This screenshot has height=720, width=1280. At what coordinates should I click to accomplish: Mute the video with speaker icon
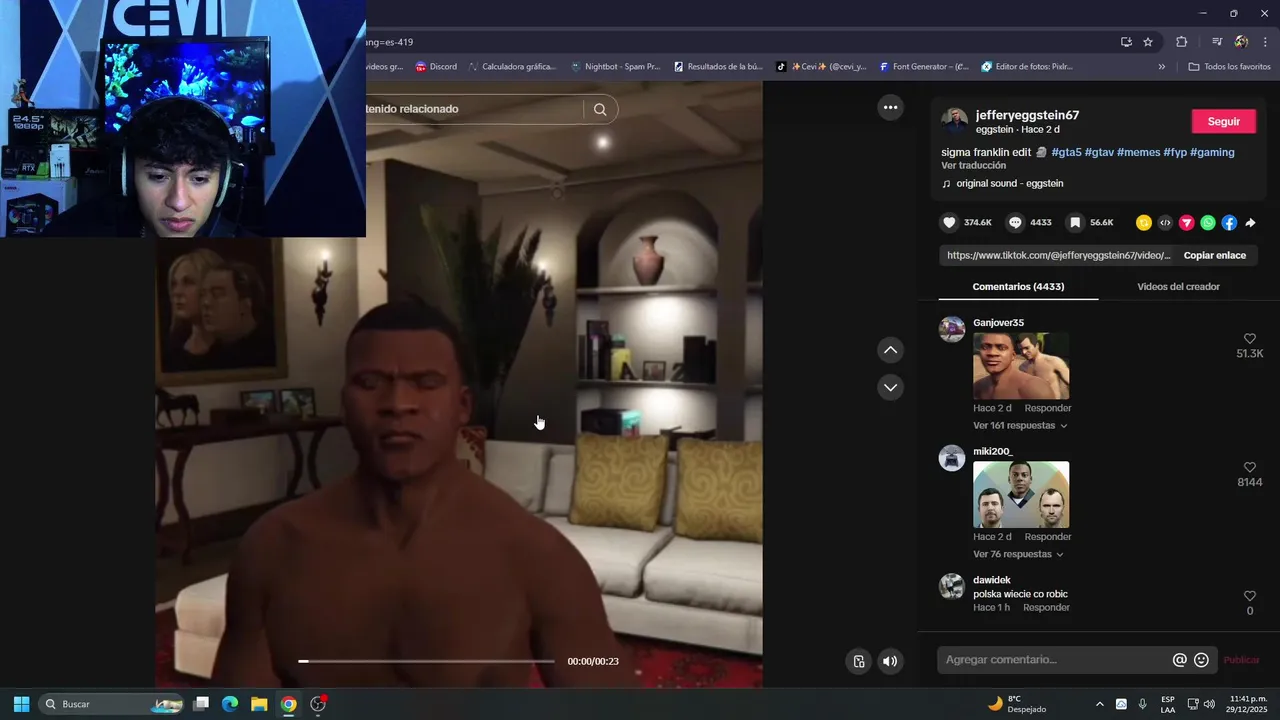click(x=890, y=661)
